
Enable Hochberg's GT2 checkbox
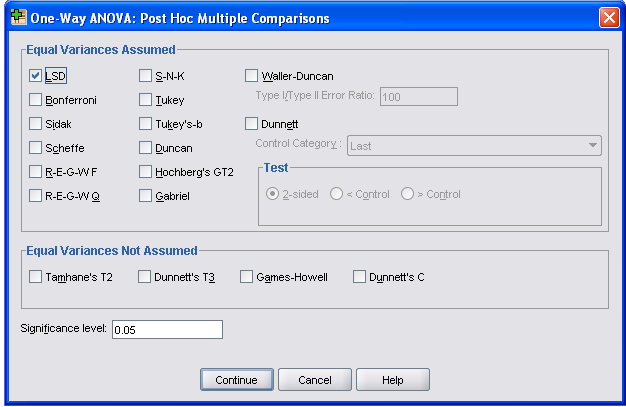coord(146,172)
